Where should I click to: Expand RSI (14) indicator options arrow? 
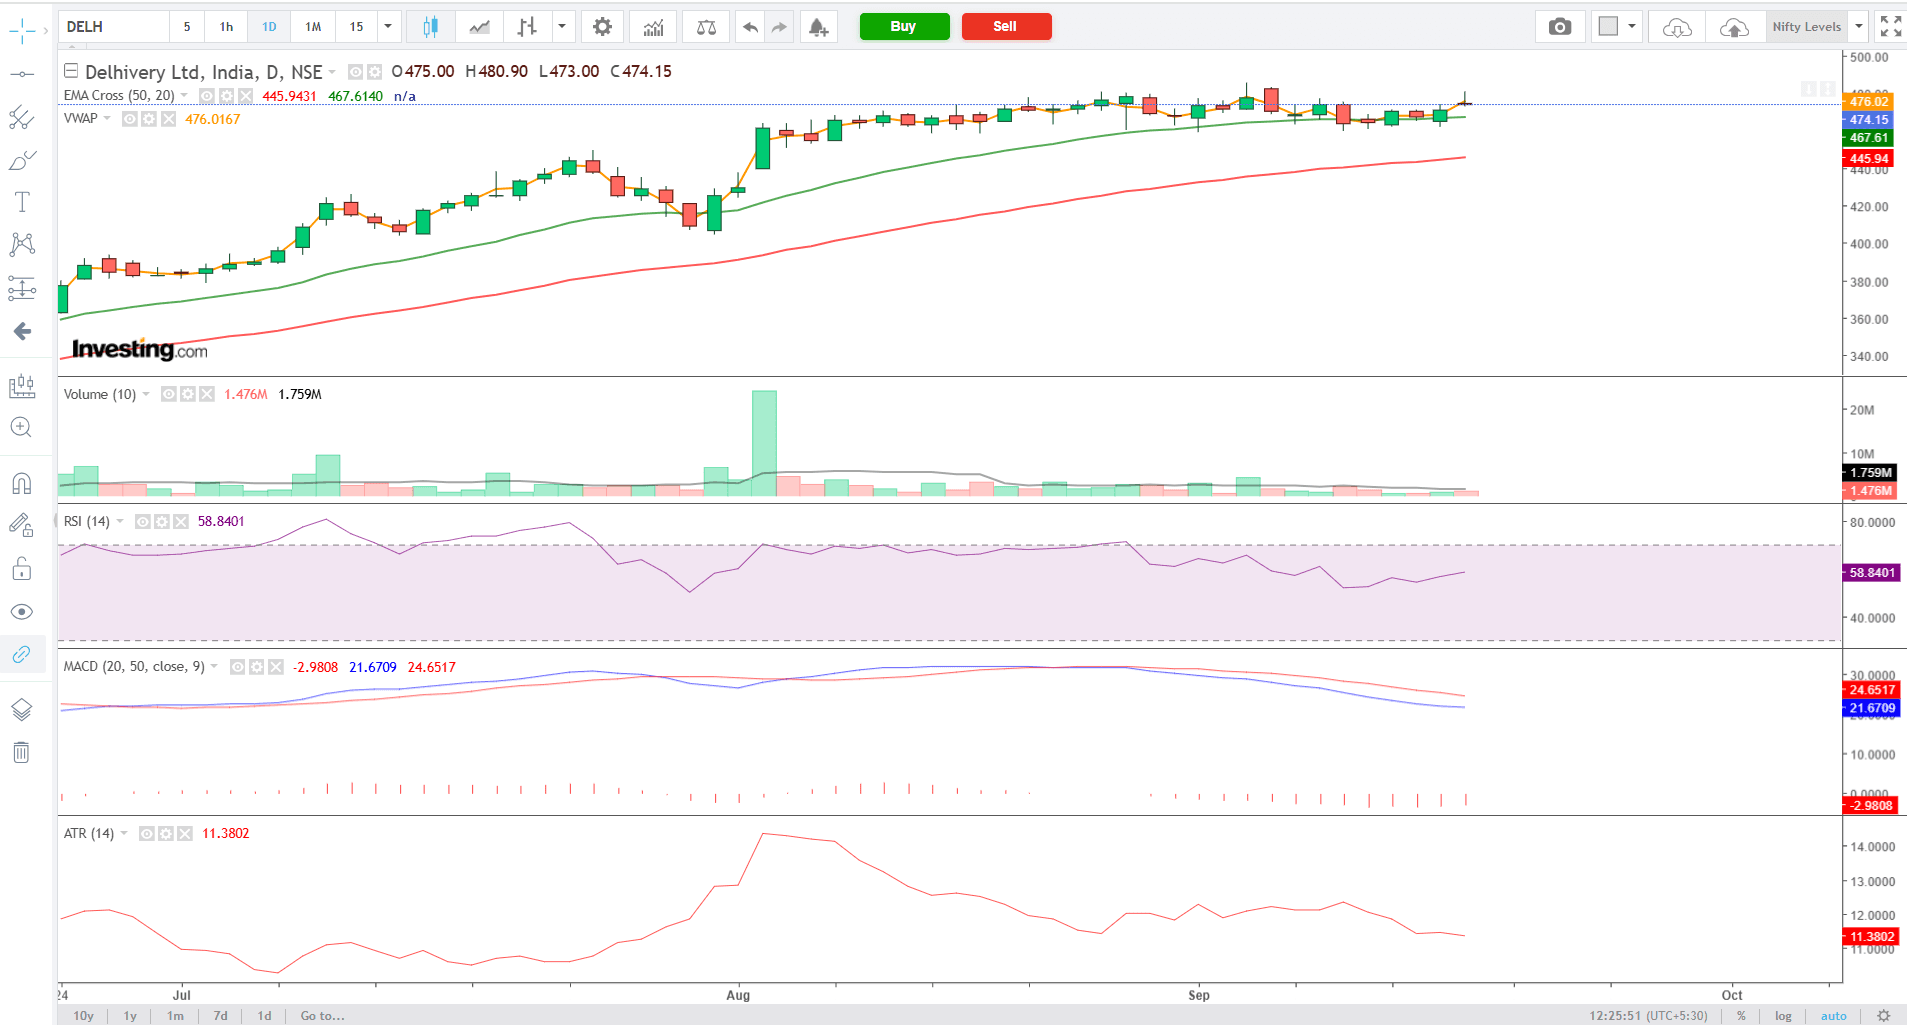(x=120, y=522)
